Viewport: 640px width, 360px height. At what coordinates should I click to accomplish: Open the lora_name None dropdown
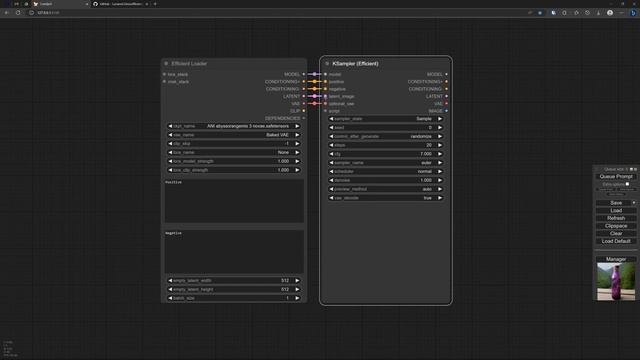pyautogui.click(x=234, y=153)
